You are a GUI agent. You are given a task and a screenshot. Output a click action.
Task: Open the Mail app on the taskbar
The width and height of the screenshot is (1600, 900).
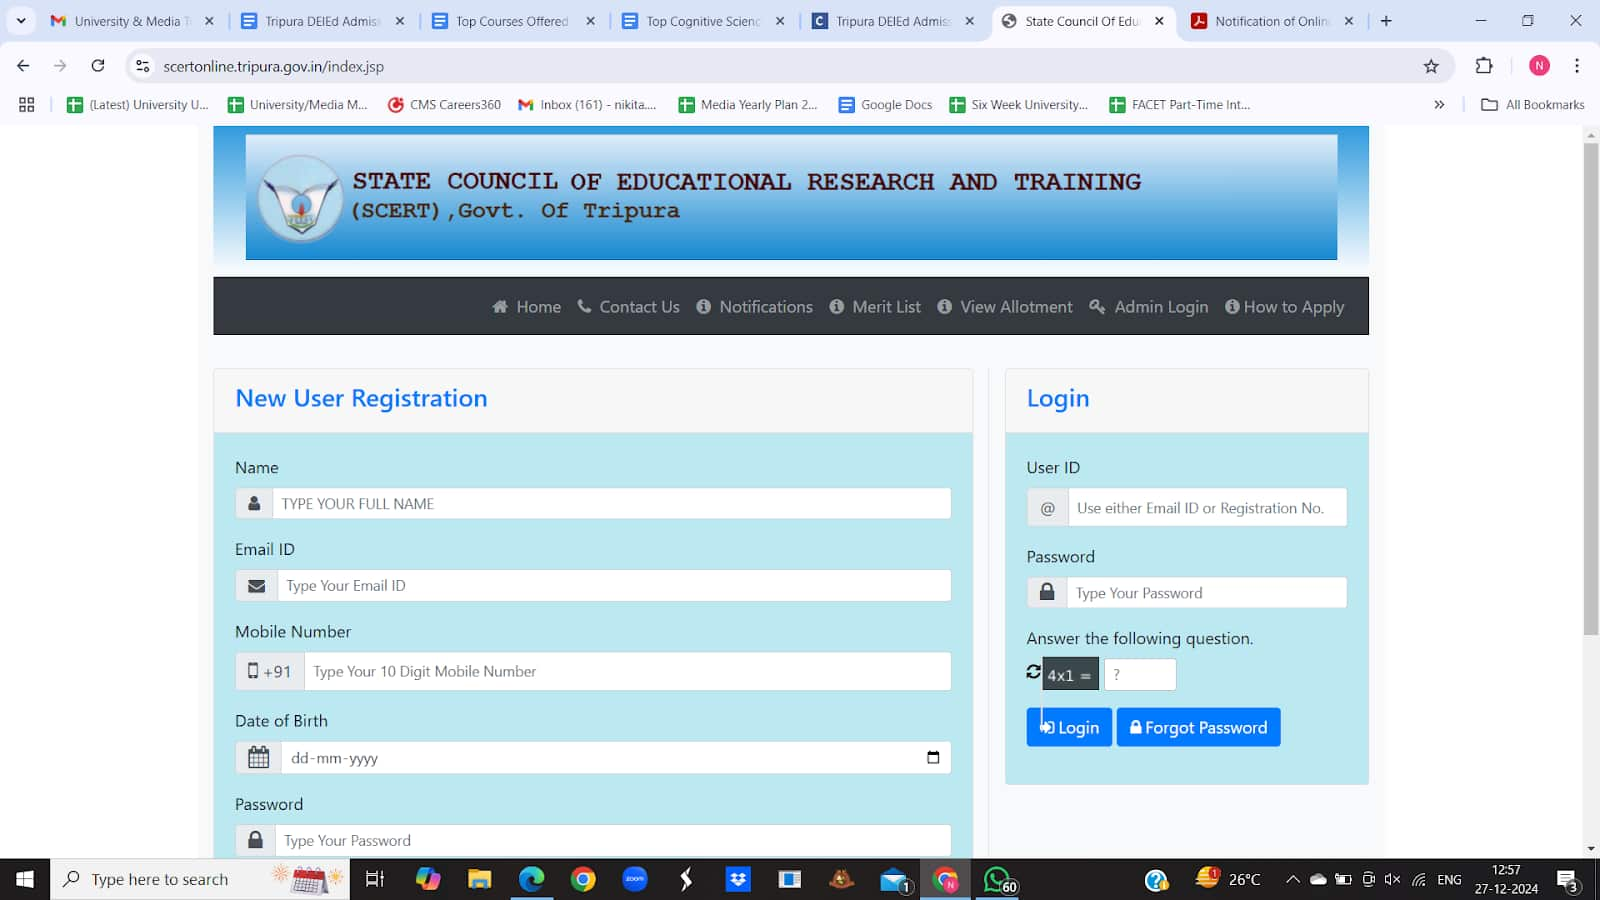[894, 879]
